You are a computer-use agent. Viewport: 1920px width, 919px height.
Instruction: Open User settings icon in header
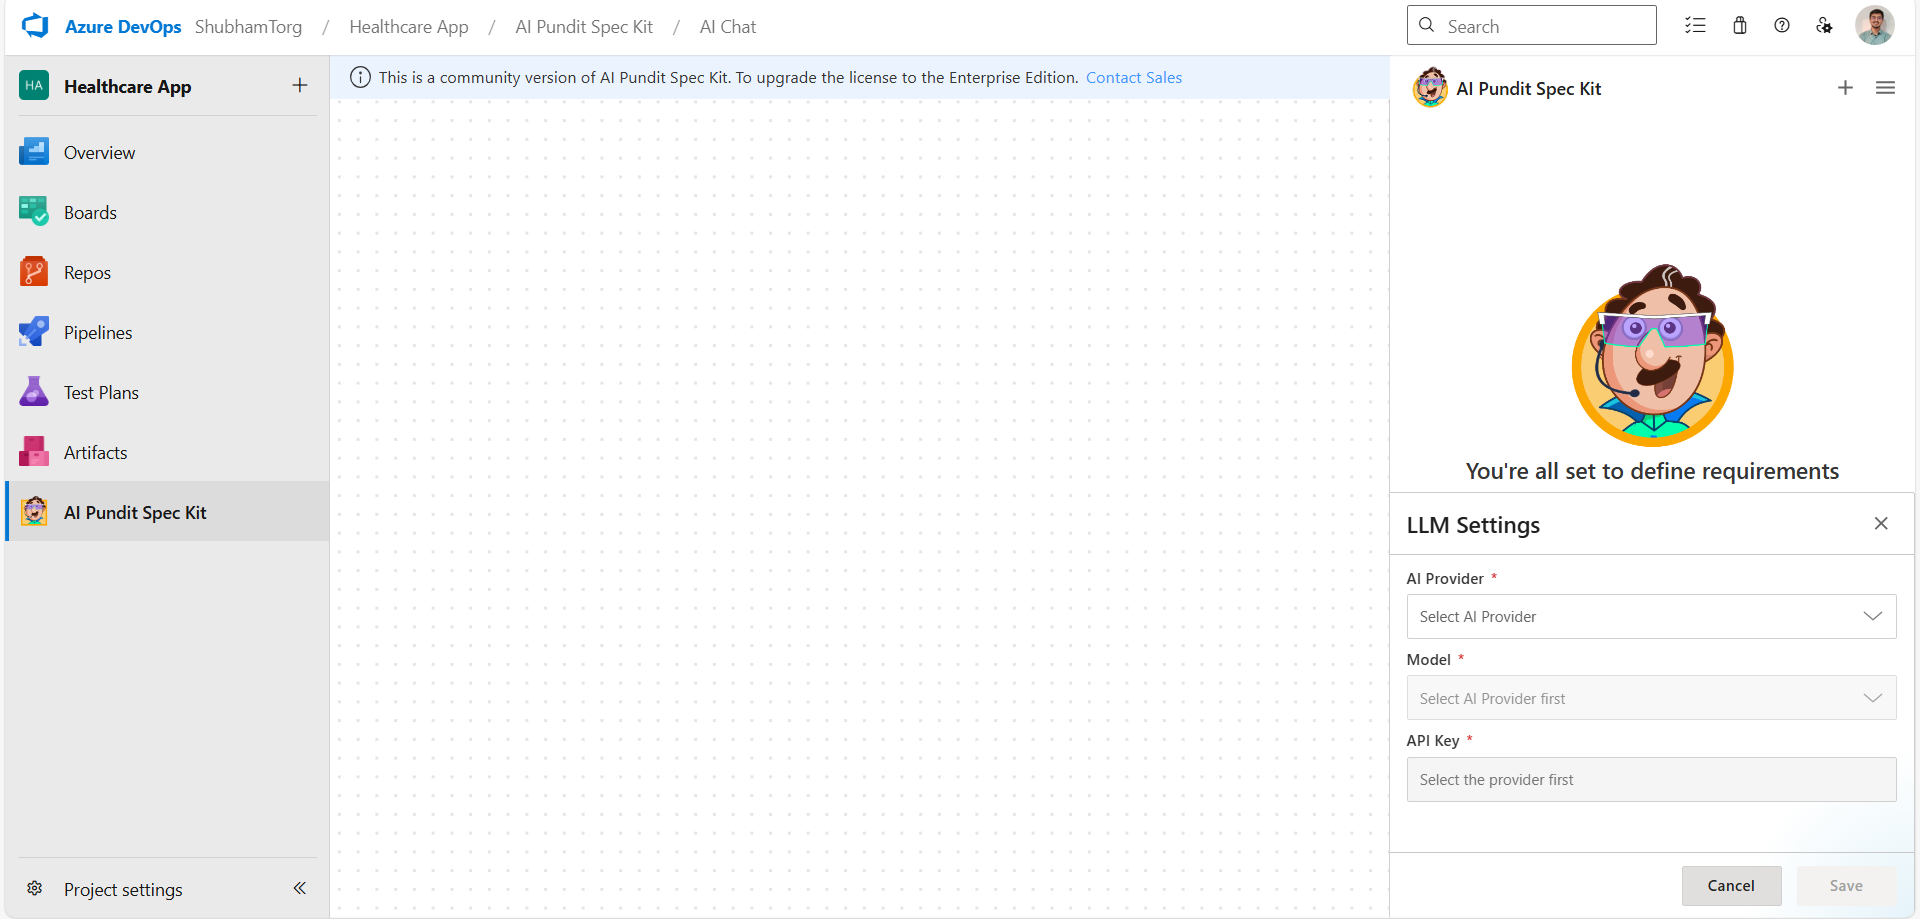(x=1824, y=26)
